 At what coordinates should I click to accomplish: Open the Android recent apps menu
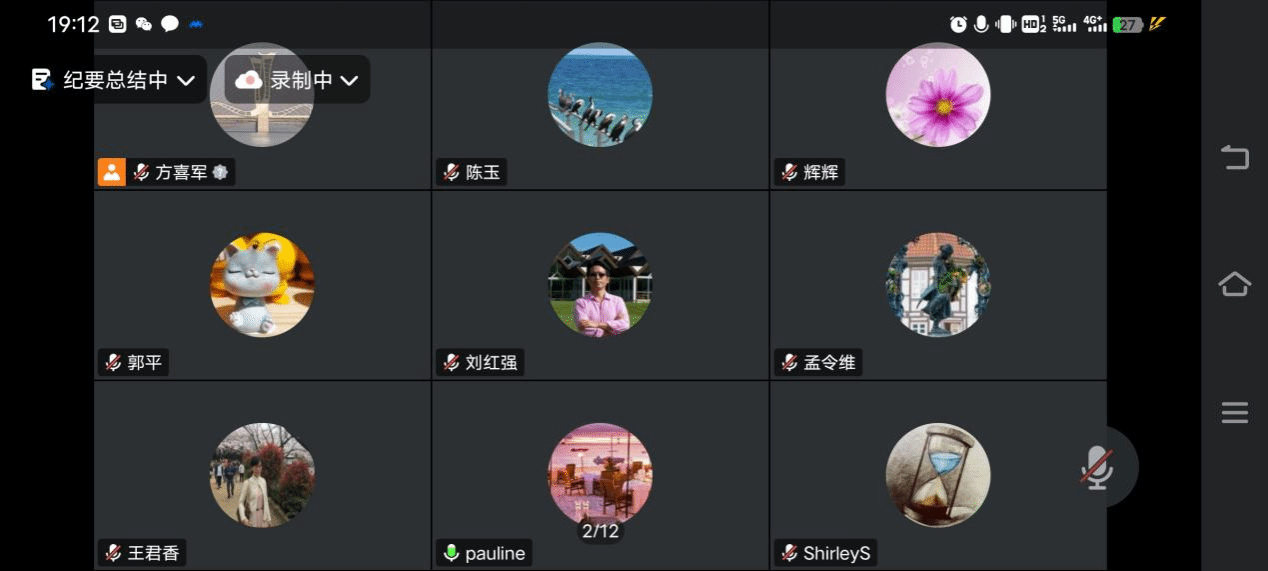[1235, 412]
